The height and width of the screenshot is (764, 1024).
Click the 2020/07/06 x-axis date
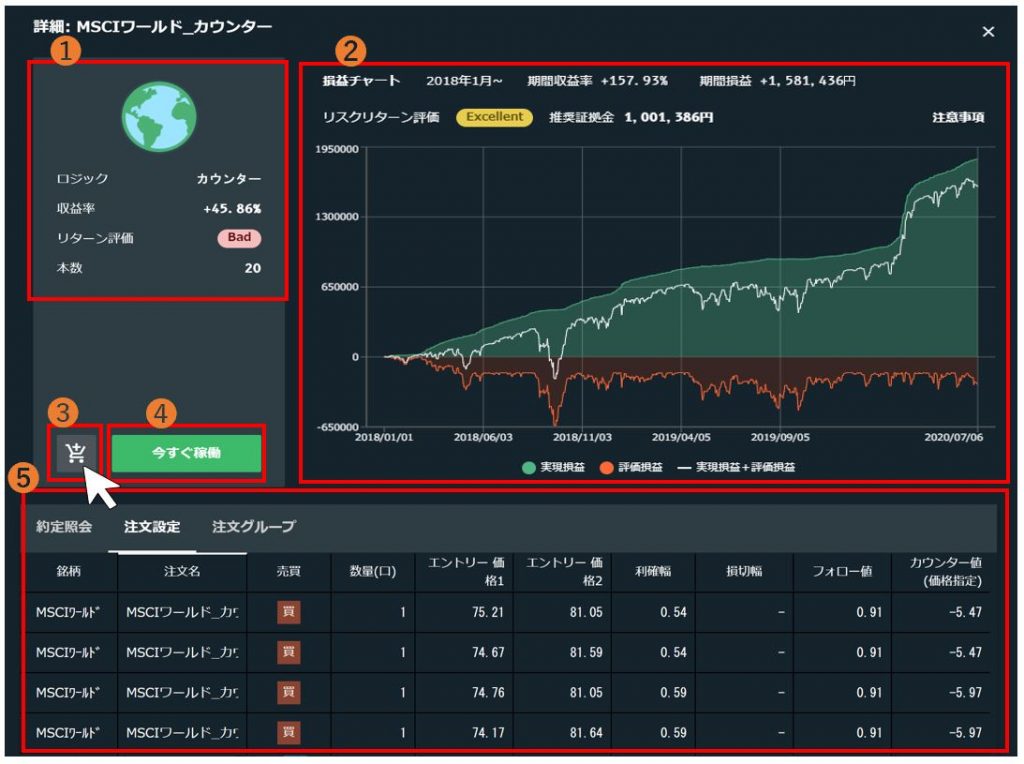click(953, 437)
